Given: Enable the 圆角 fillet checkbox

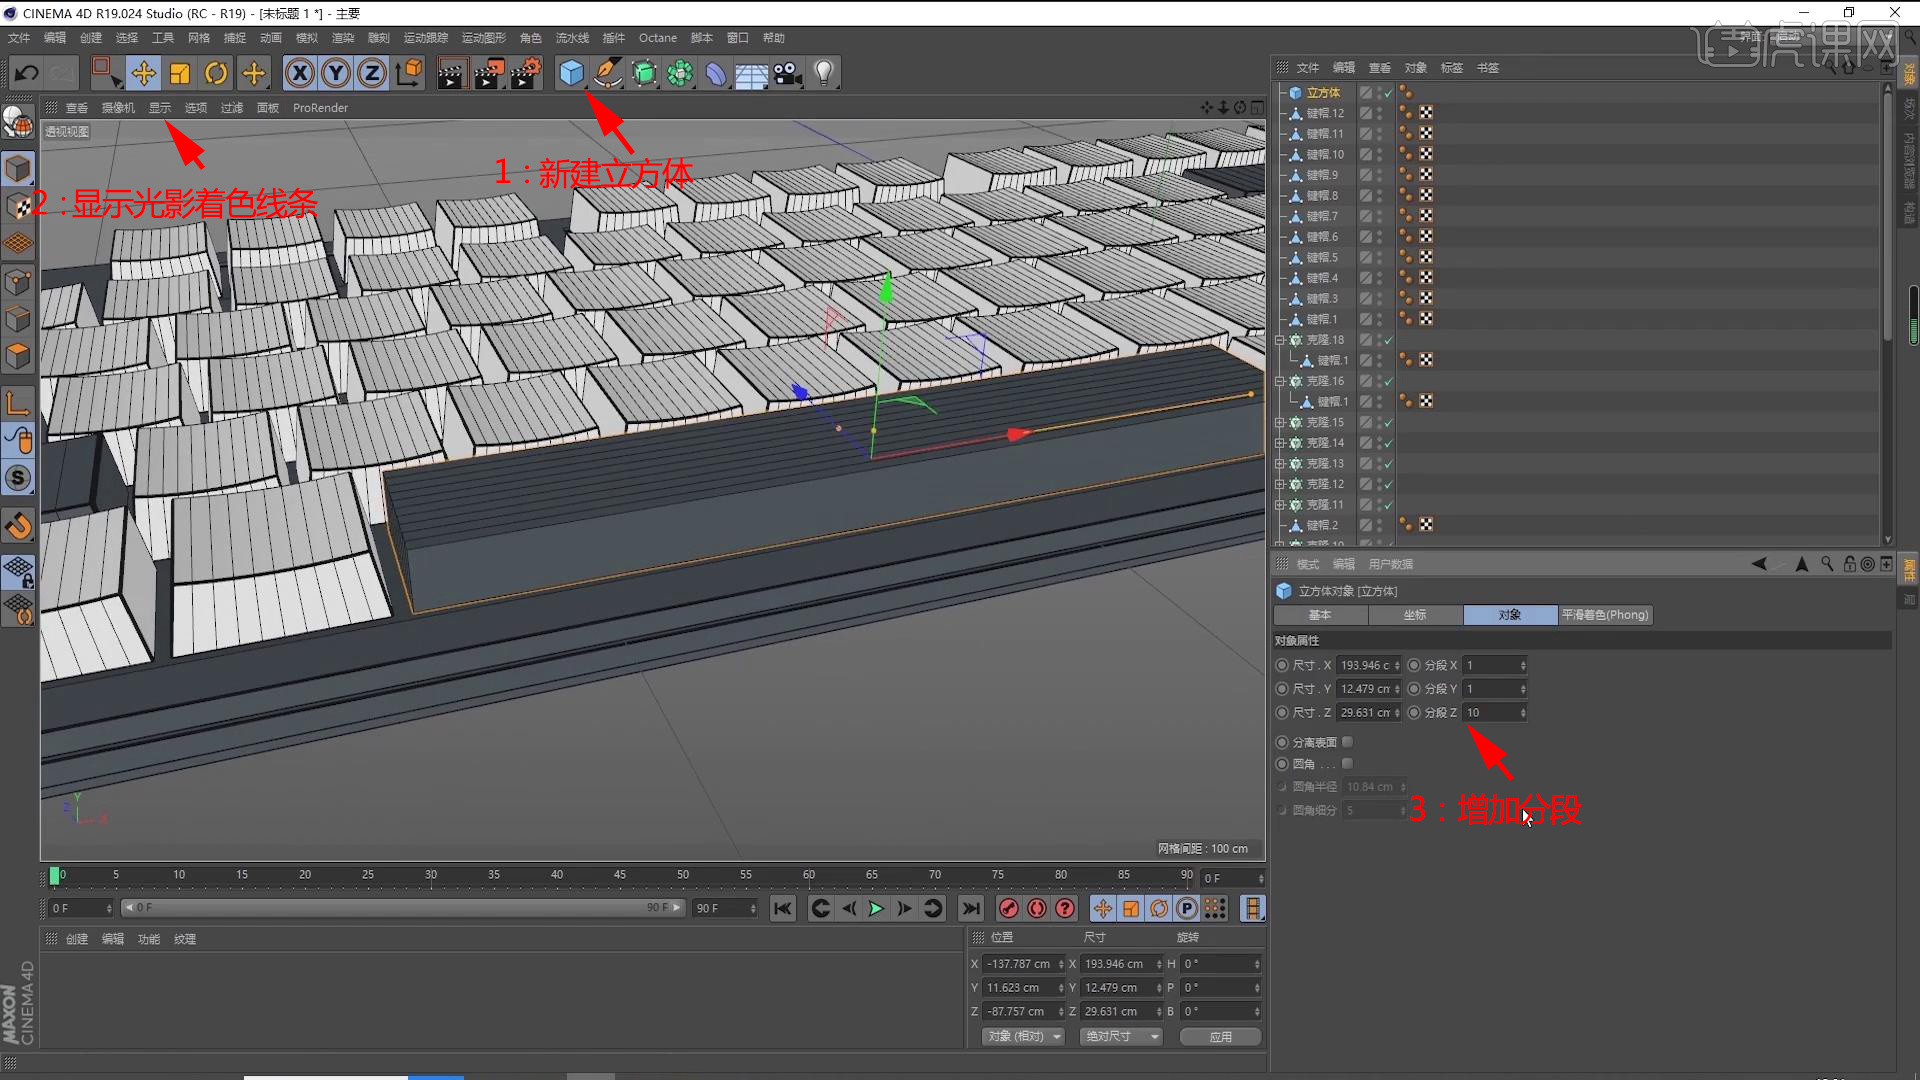Looking at the screenshot, I should pos(1347,764).
